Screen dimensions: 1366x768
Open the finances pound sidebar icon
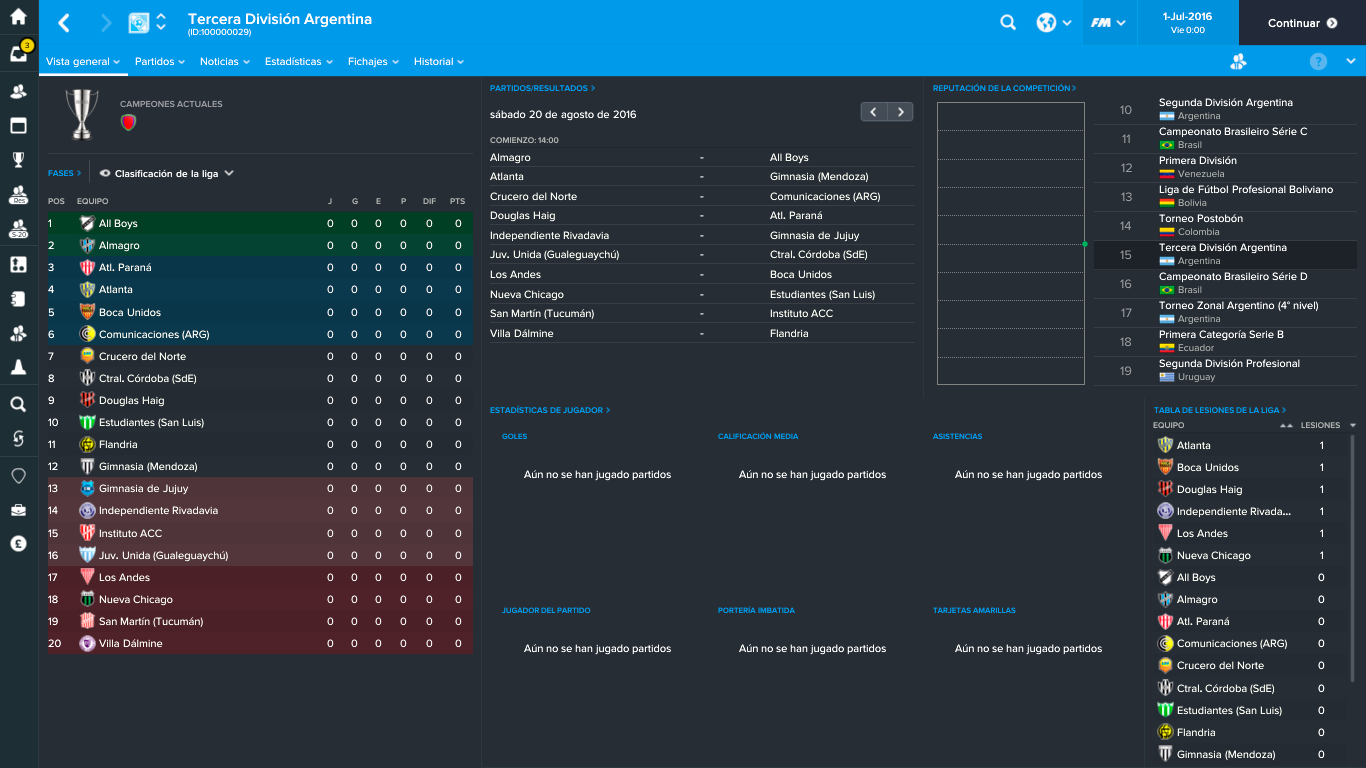click(x=18, y=544)
